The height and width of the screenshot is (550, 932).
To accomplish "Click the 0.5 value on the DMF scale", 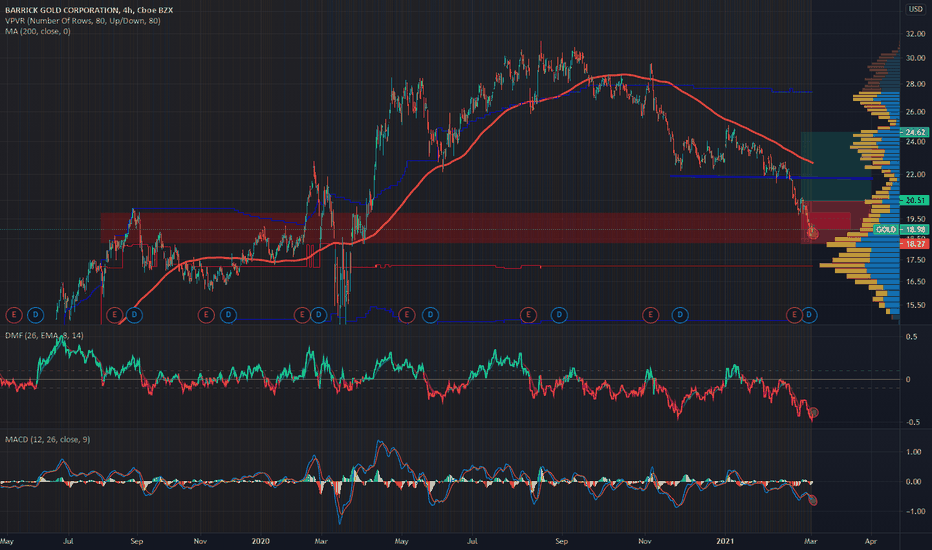I will pos(911,337).
